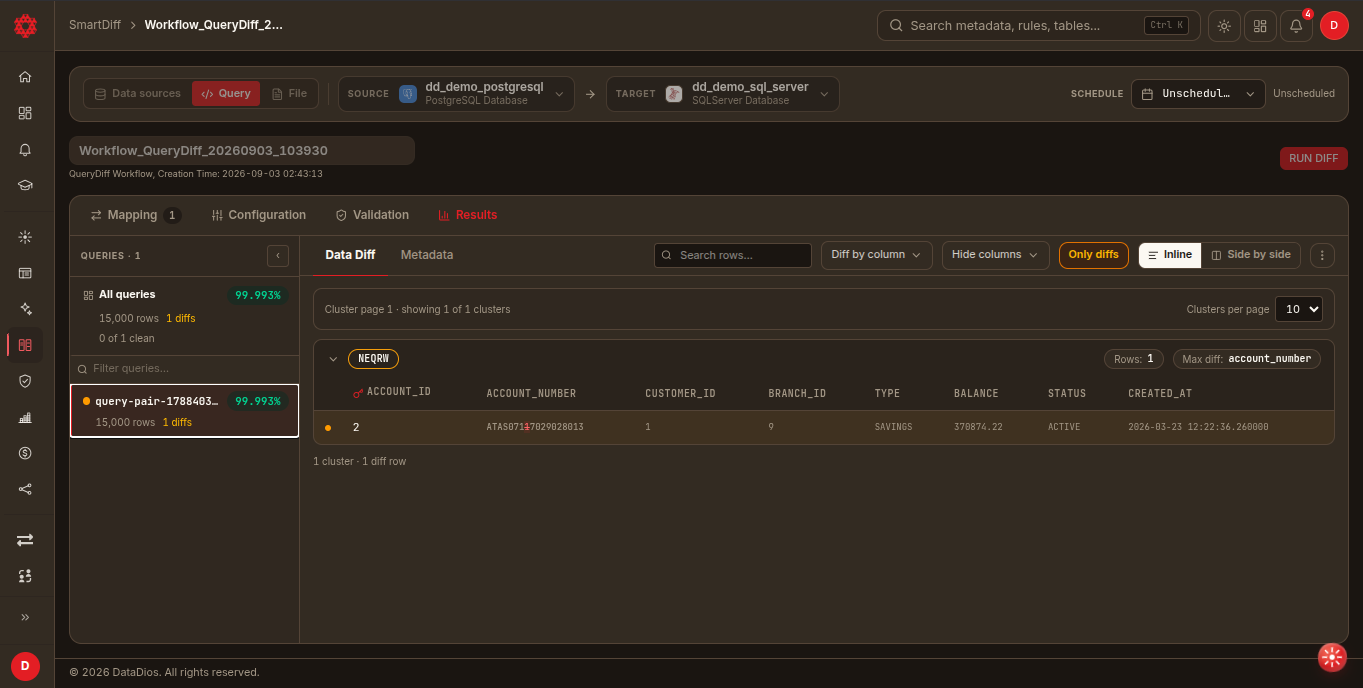The height and width of the screenshot is (688, 1363).
Task: Expand the sidebar with double chevron
Action: (x=25, y=617)
